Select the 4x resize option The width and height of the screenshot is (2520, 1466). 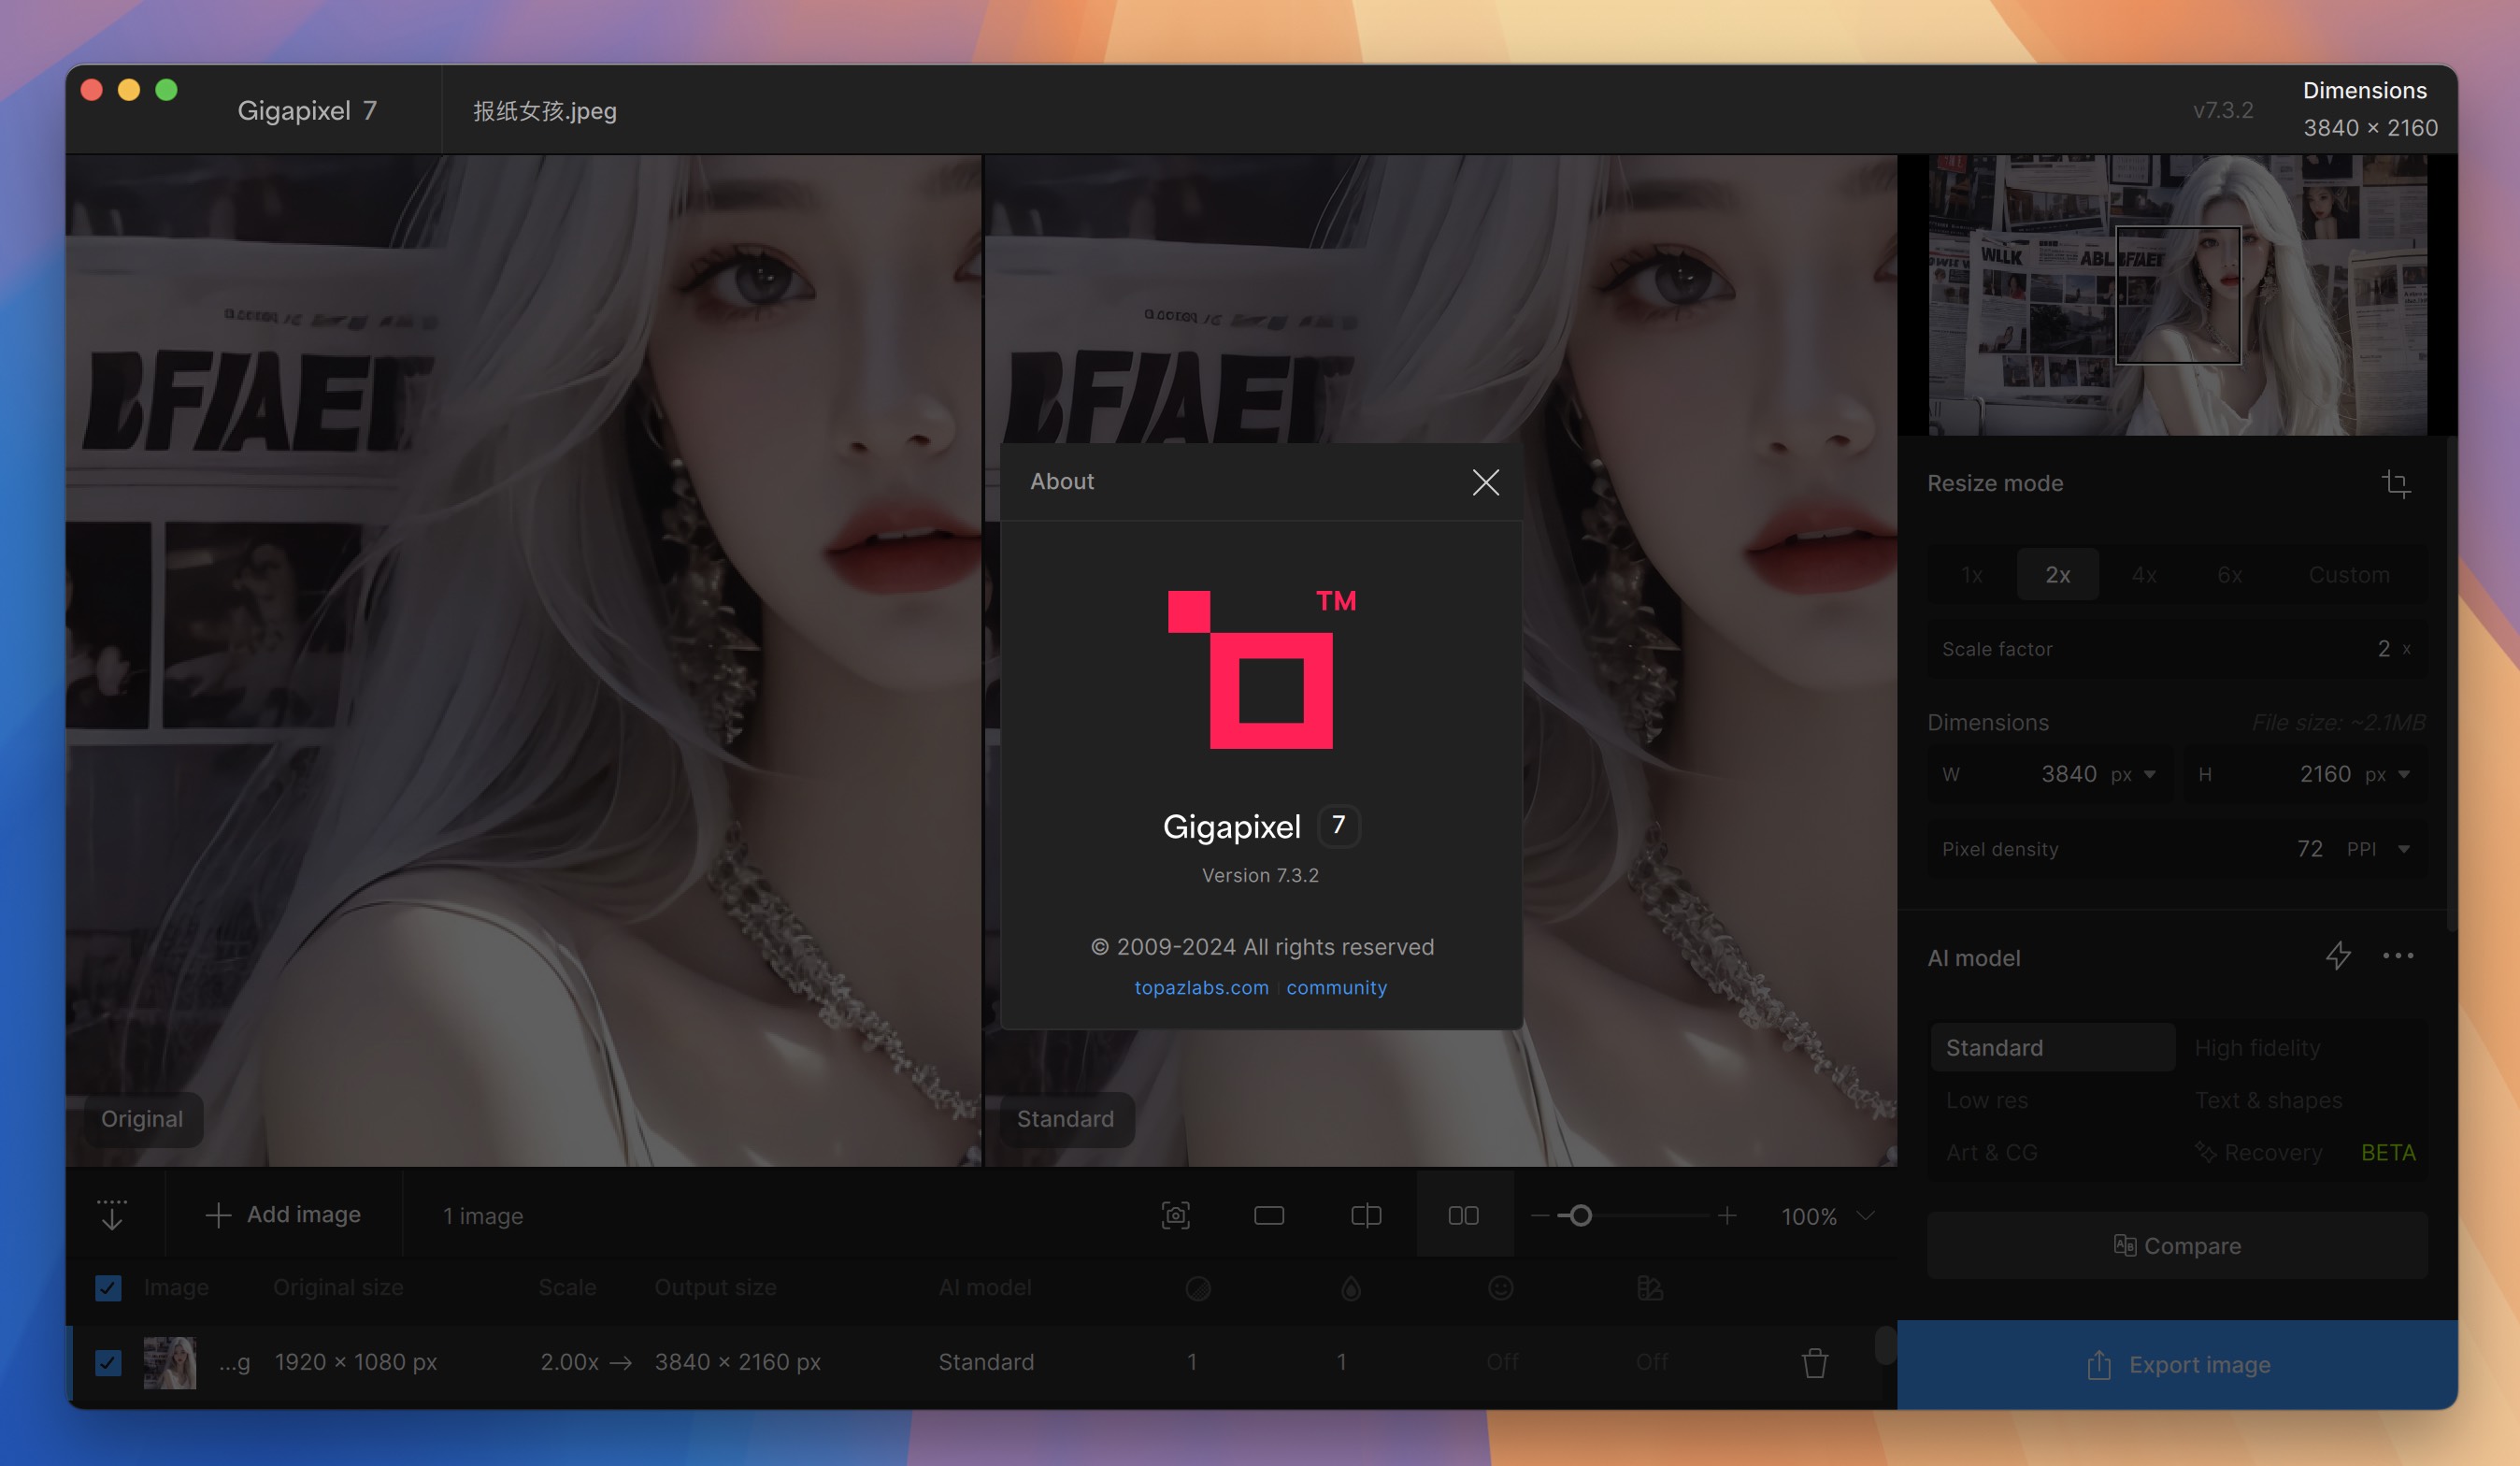coord(2144,574)
